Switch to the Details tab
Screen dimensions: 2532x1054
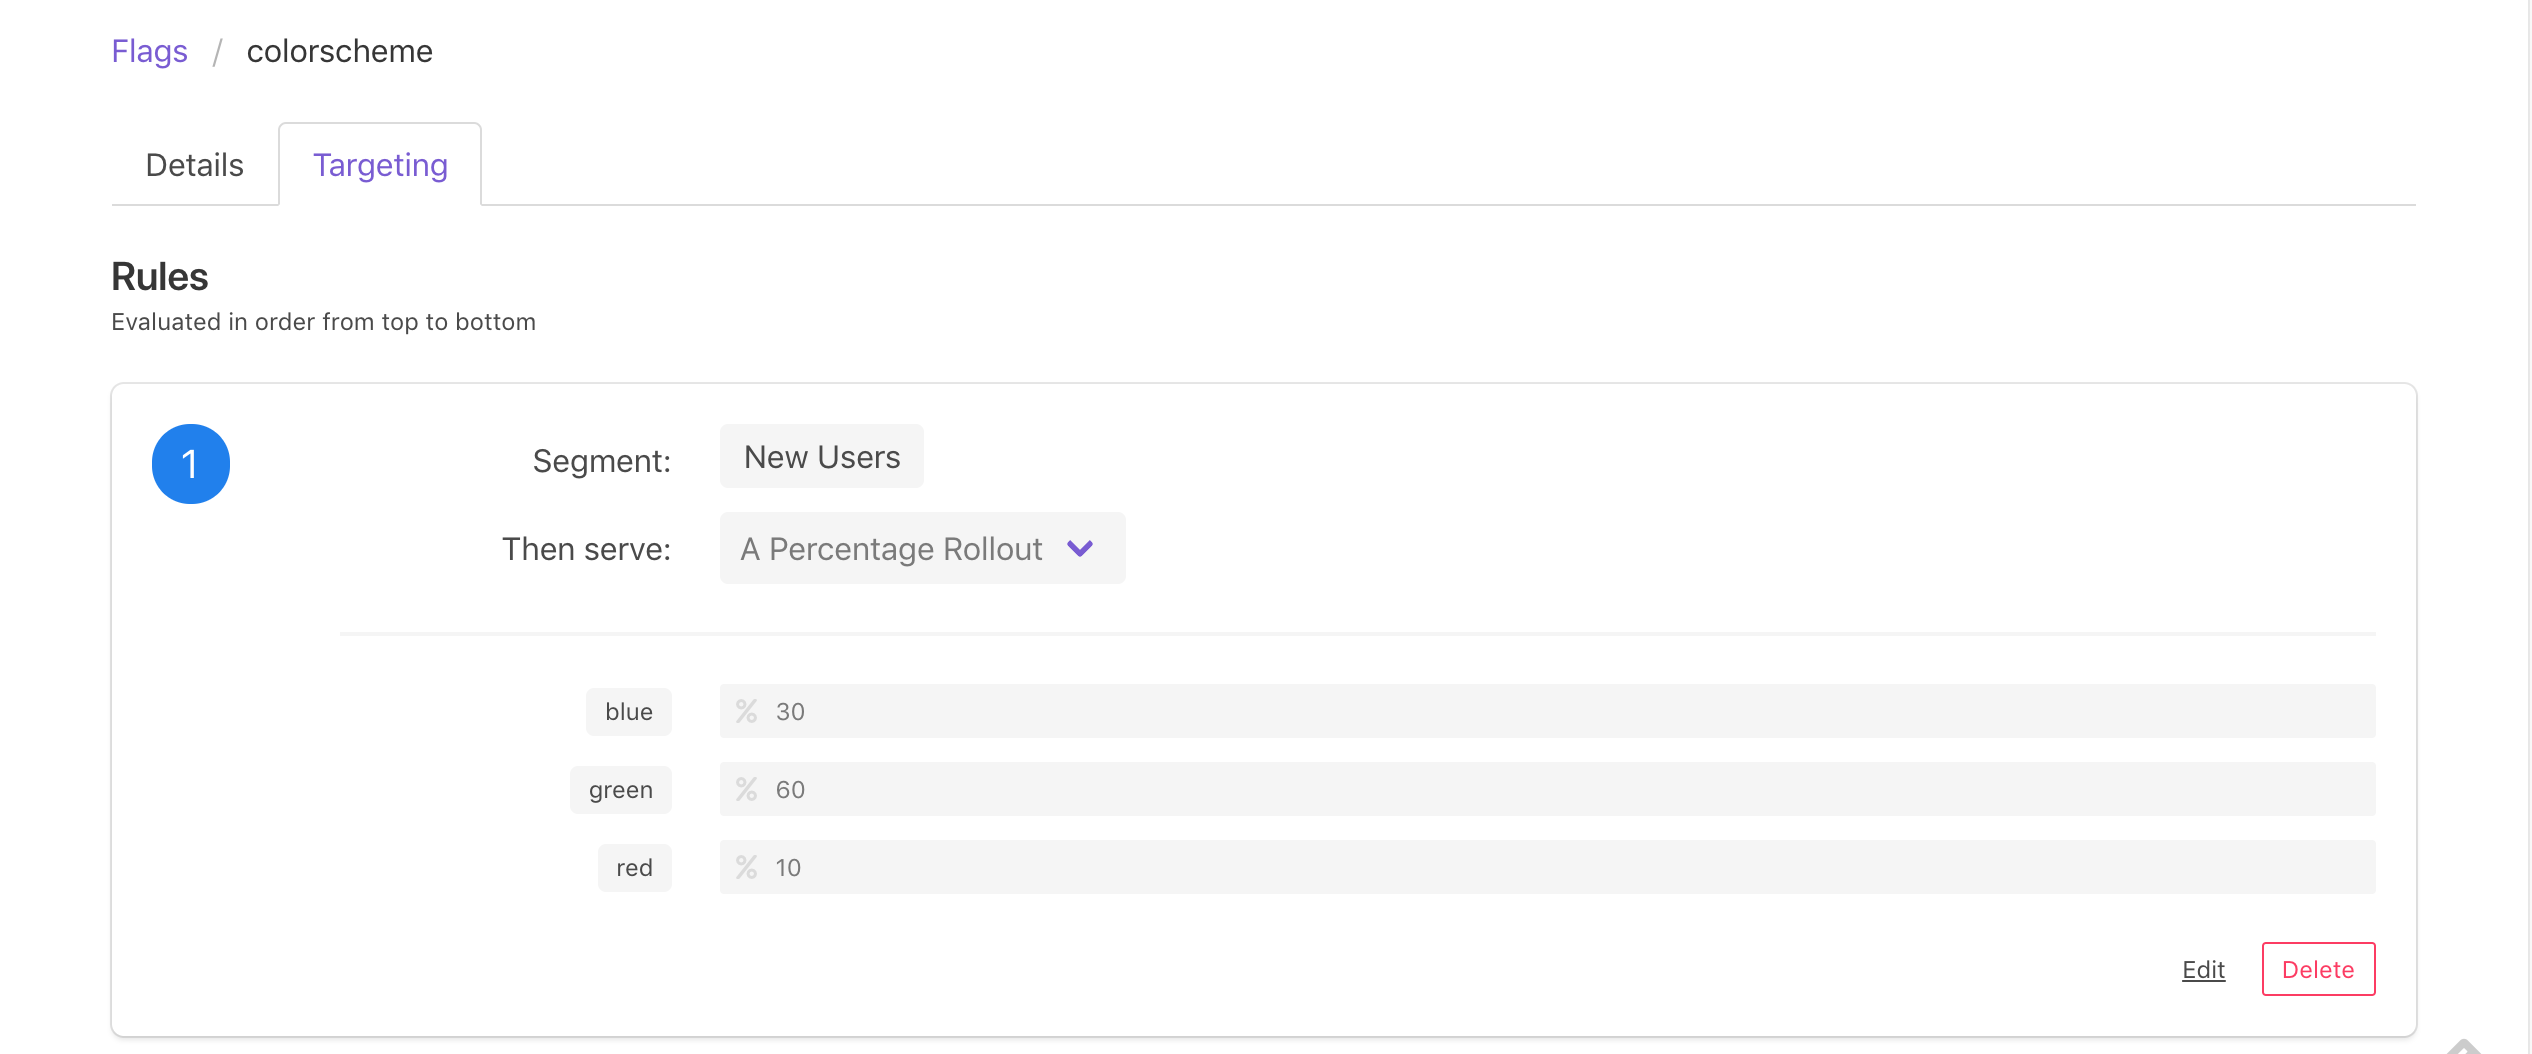[x=195, y=165]
